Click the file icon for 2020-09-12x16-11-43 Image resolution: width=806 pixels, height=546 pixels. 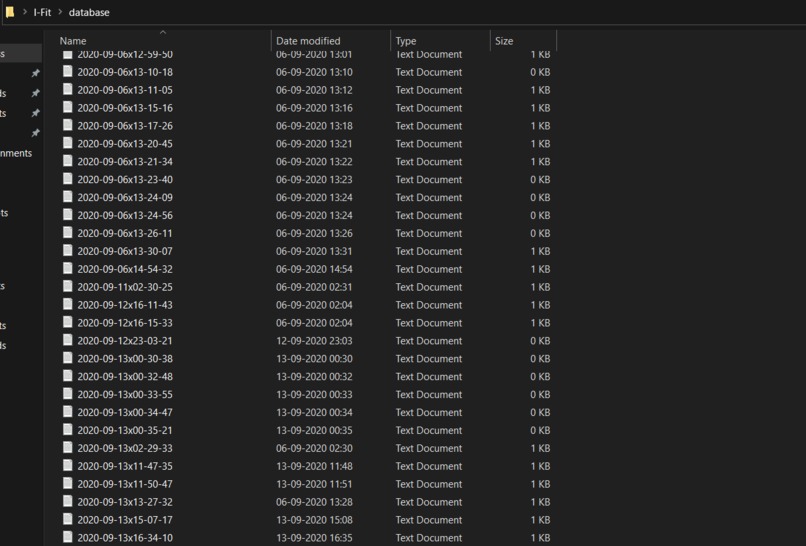(67, 304)
